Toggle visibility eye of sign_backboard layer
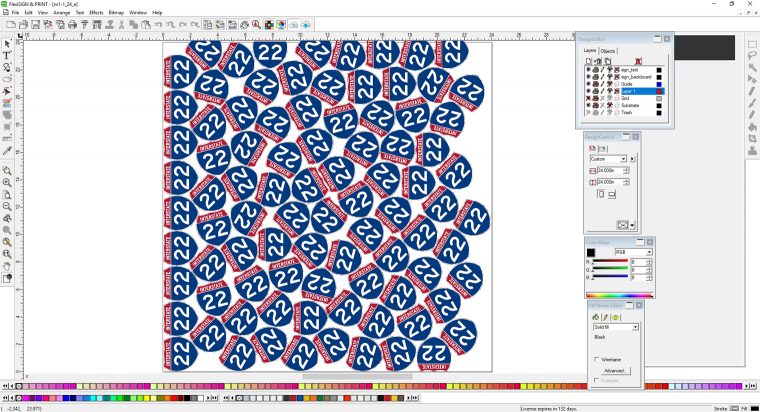760x412 pixels. (588, 77)
